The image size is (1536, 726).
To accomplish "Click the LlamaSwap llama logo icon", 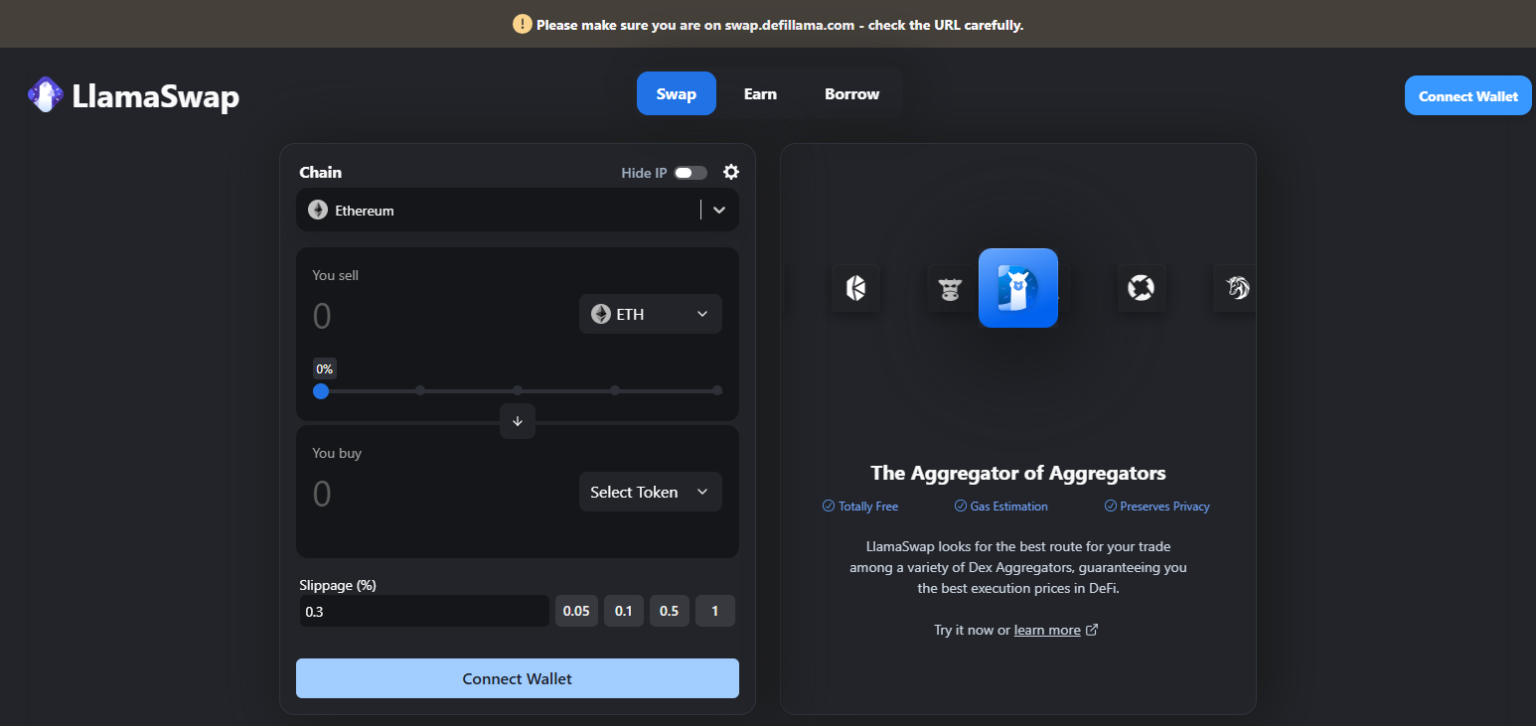I will [x=45, y=95].
